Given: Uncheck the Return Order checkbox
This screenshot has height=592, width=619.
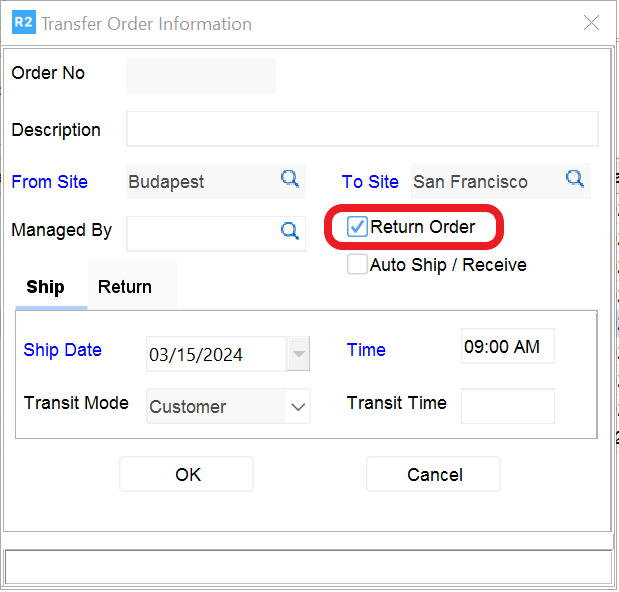Looking at the screenshot, I should point(357,227).
